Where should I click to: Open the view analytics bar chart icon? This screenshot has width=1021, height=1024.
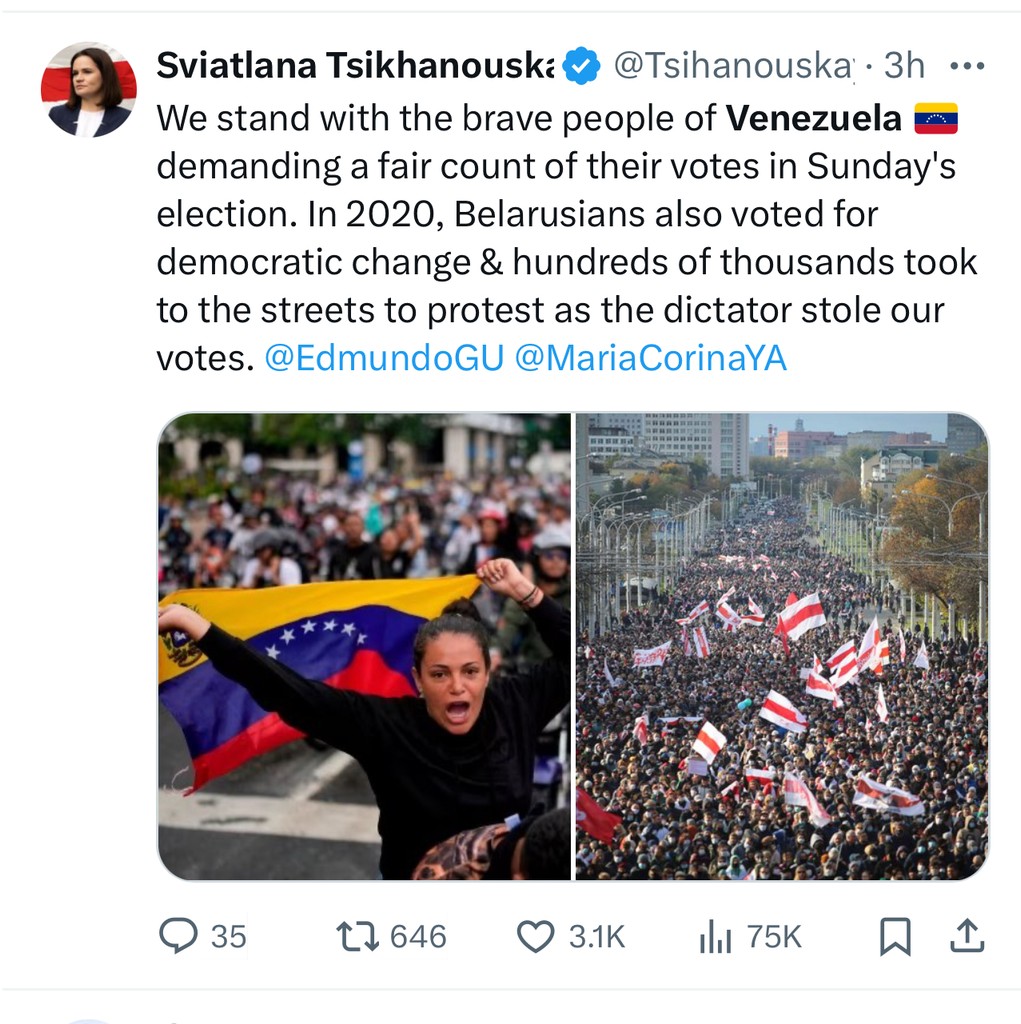(x=715, y=936)
